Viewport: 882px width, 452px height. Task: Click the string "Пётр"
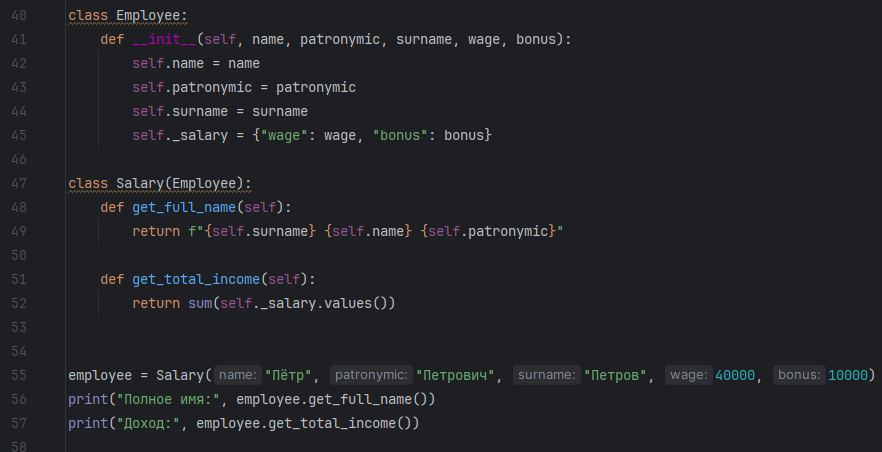coord(288,376)
